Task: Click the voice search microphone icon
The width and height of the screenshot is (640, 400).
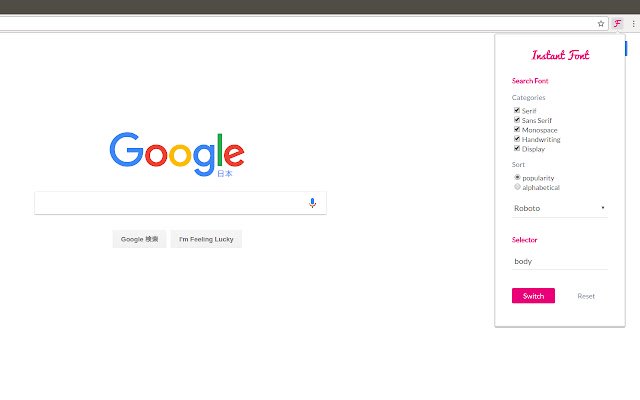Action: [x=312, y=203]
